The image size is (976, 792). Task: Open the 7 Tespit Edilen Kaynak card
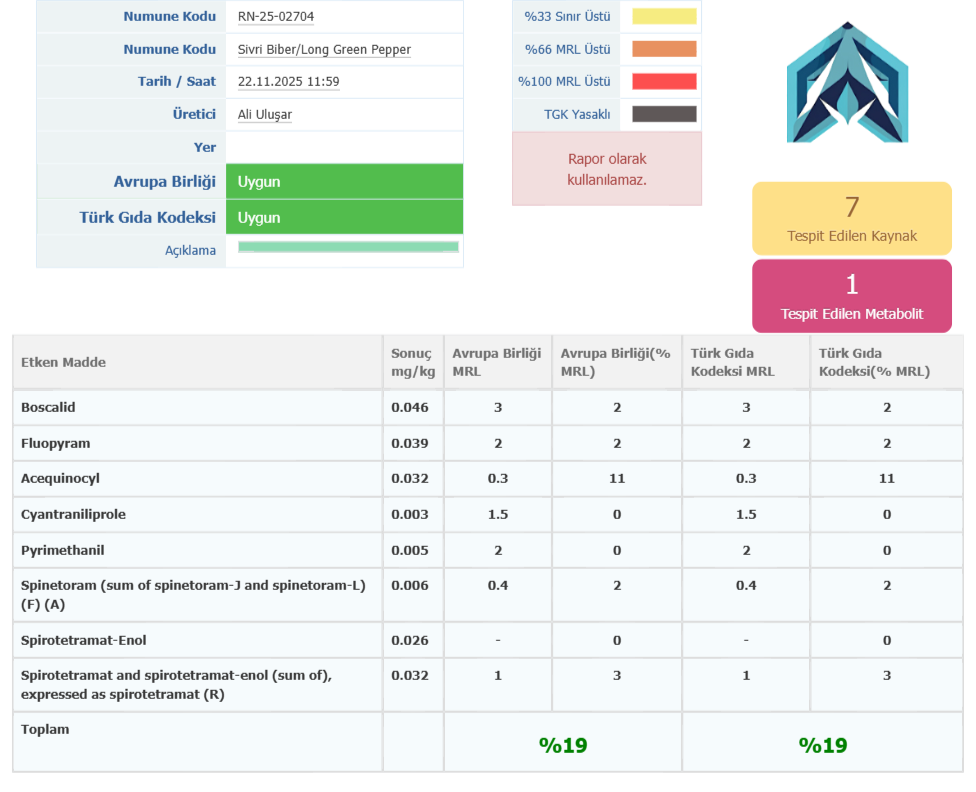pos(851,219)
